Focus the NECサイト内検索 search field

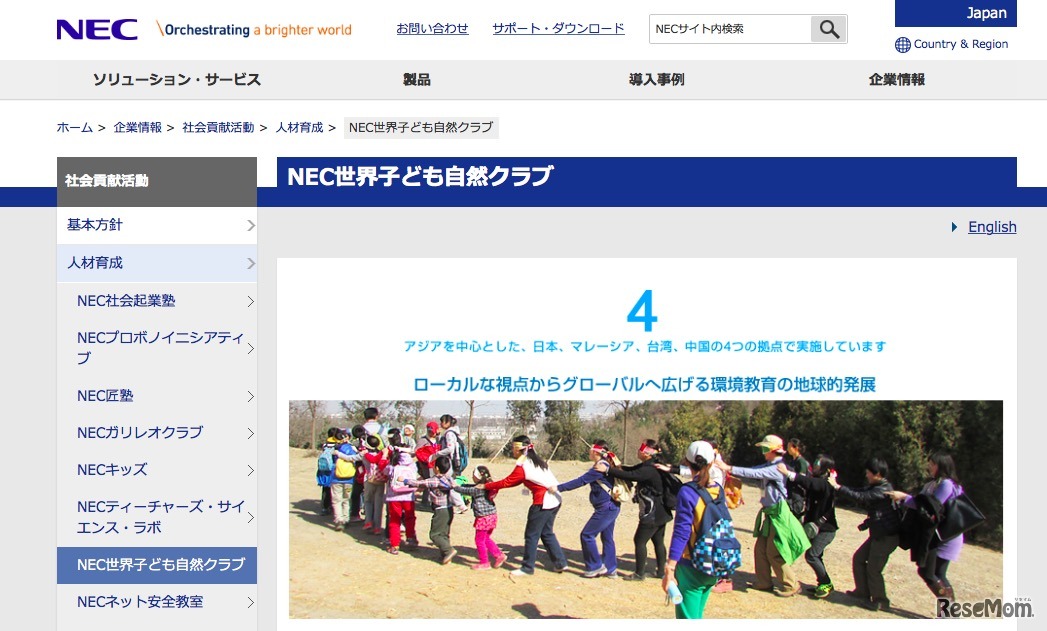[x=730, y=29]
